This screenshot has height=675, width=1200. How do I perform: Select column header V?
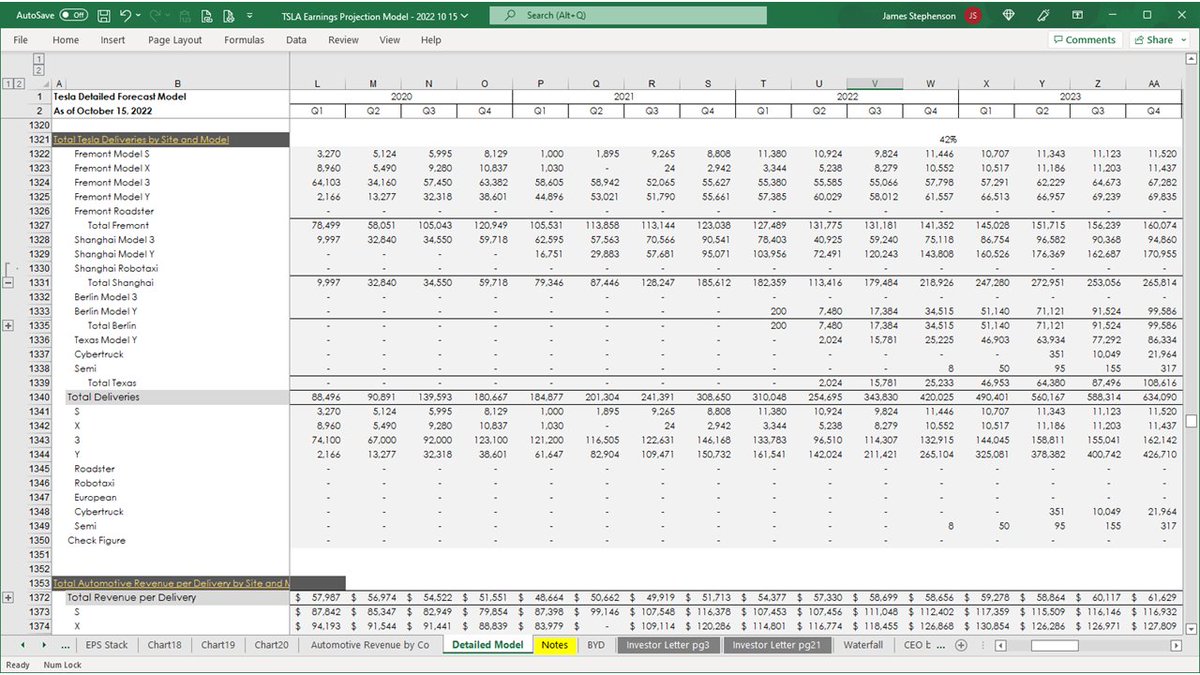point(875,84)
